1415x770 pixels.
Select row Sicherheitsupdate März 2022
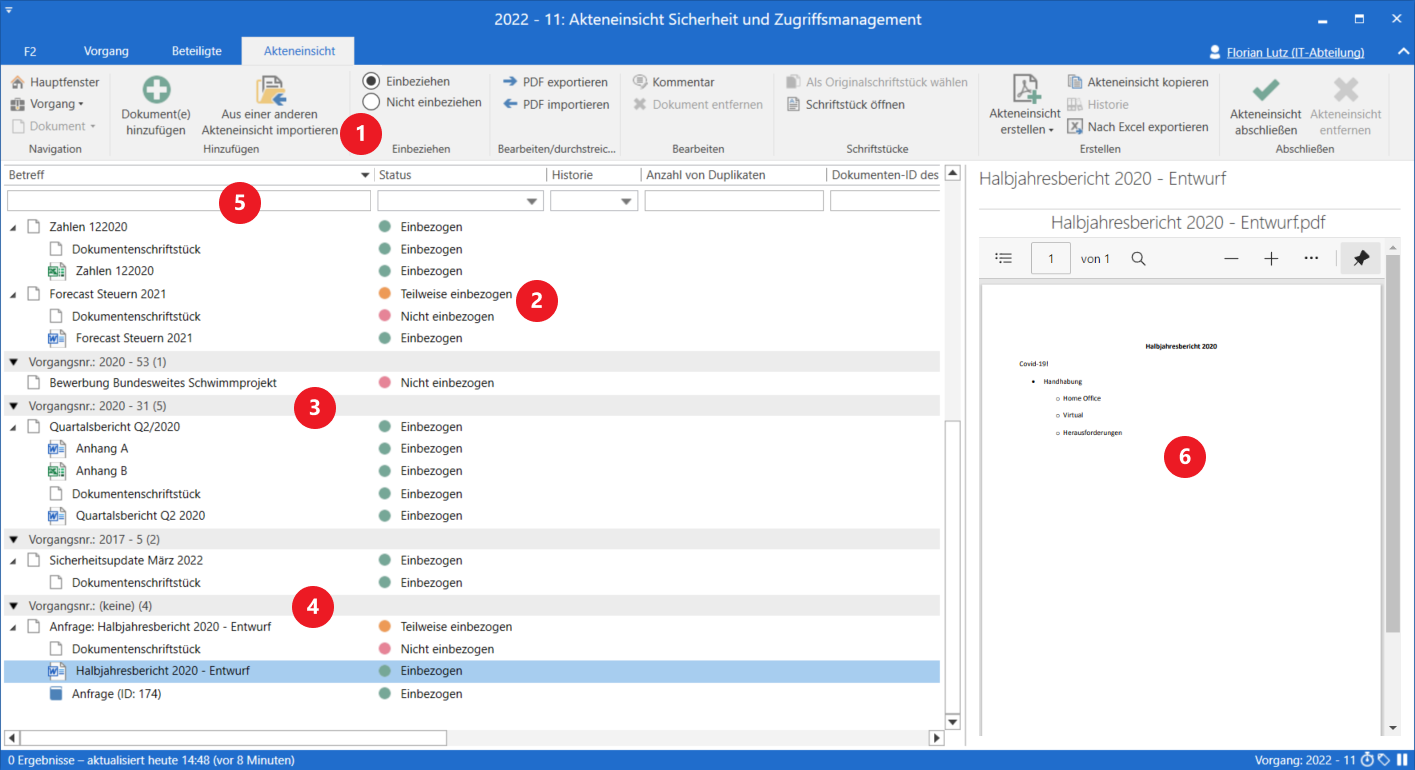coord(472,560)
